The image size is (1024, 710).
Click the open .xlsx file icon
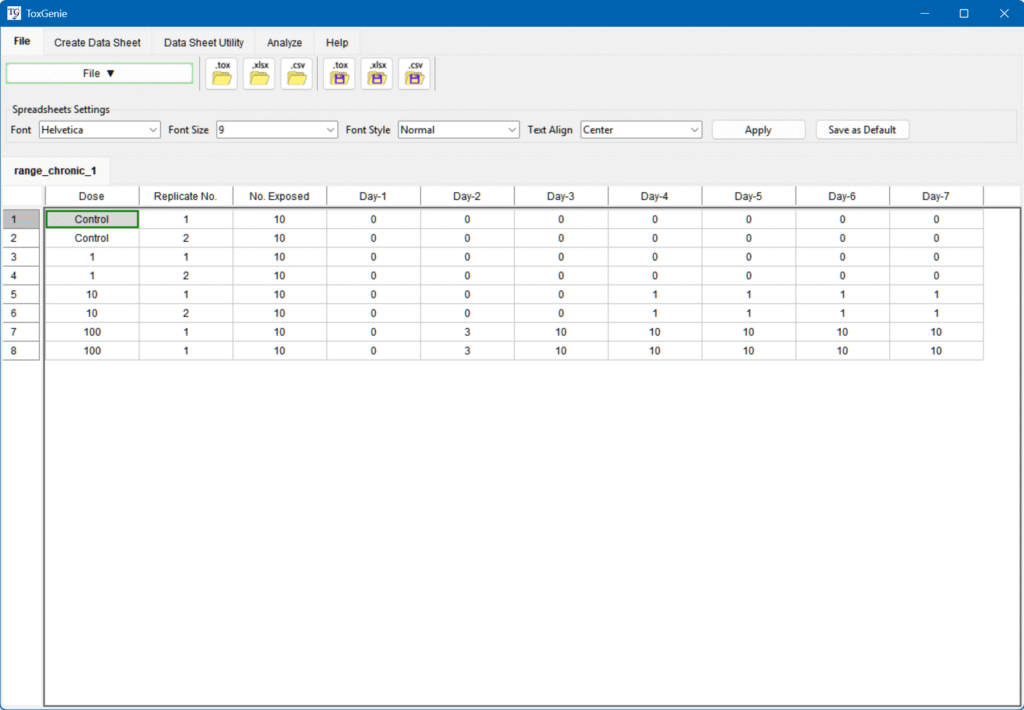(x=259, y=73)
